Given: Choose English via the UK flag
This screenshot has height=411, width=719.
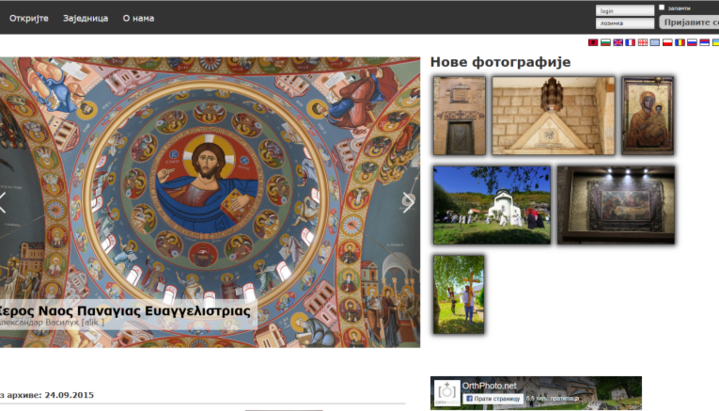Looking at the screenshot, I should 618,43.
